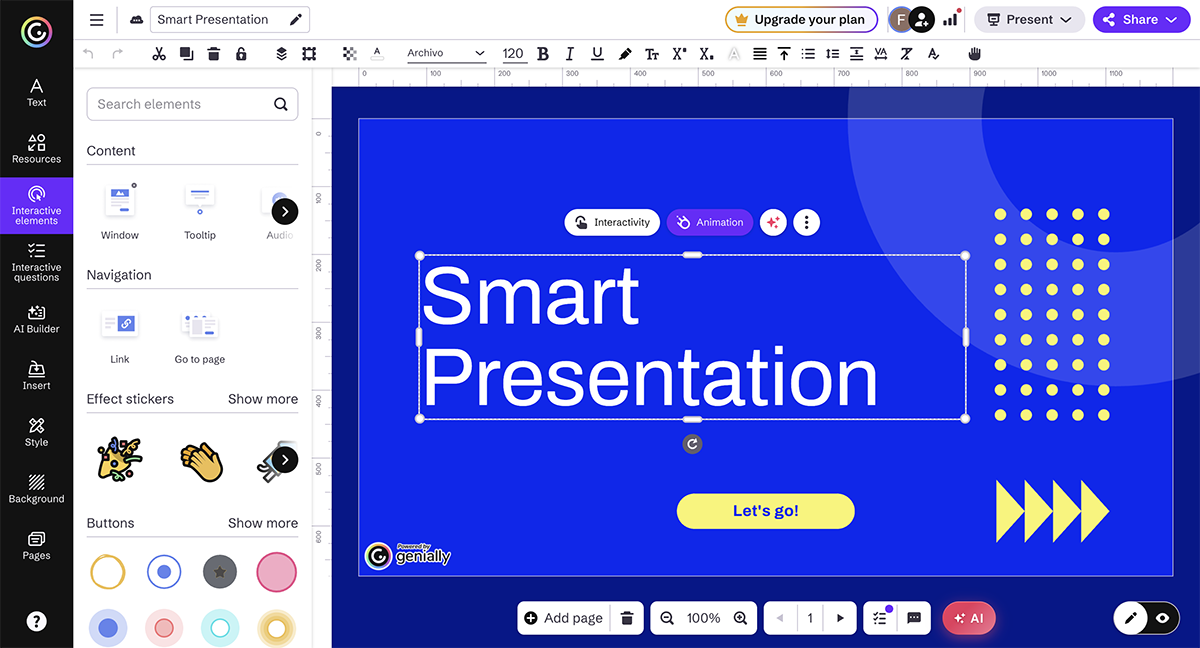
Task: Open the Pages sidebar panel
Action: pos(36,546)
